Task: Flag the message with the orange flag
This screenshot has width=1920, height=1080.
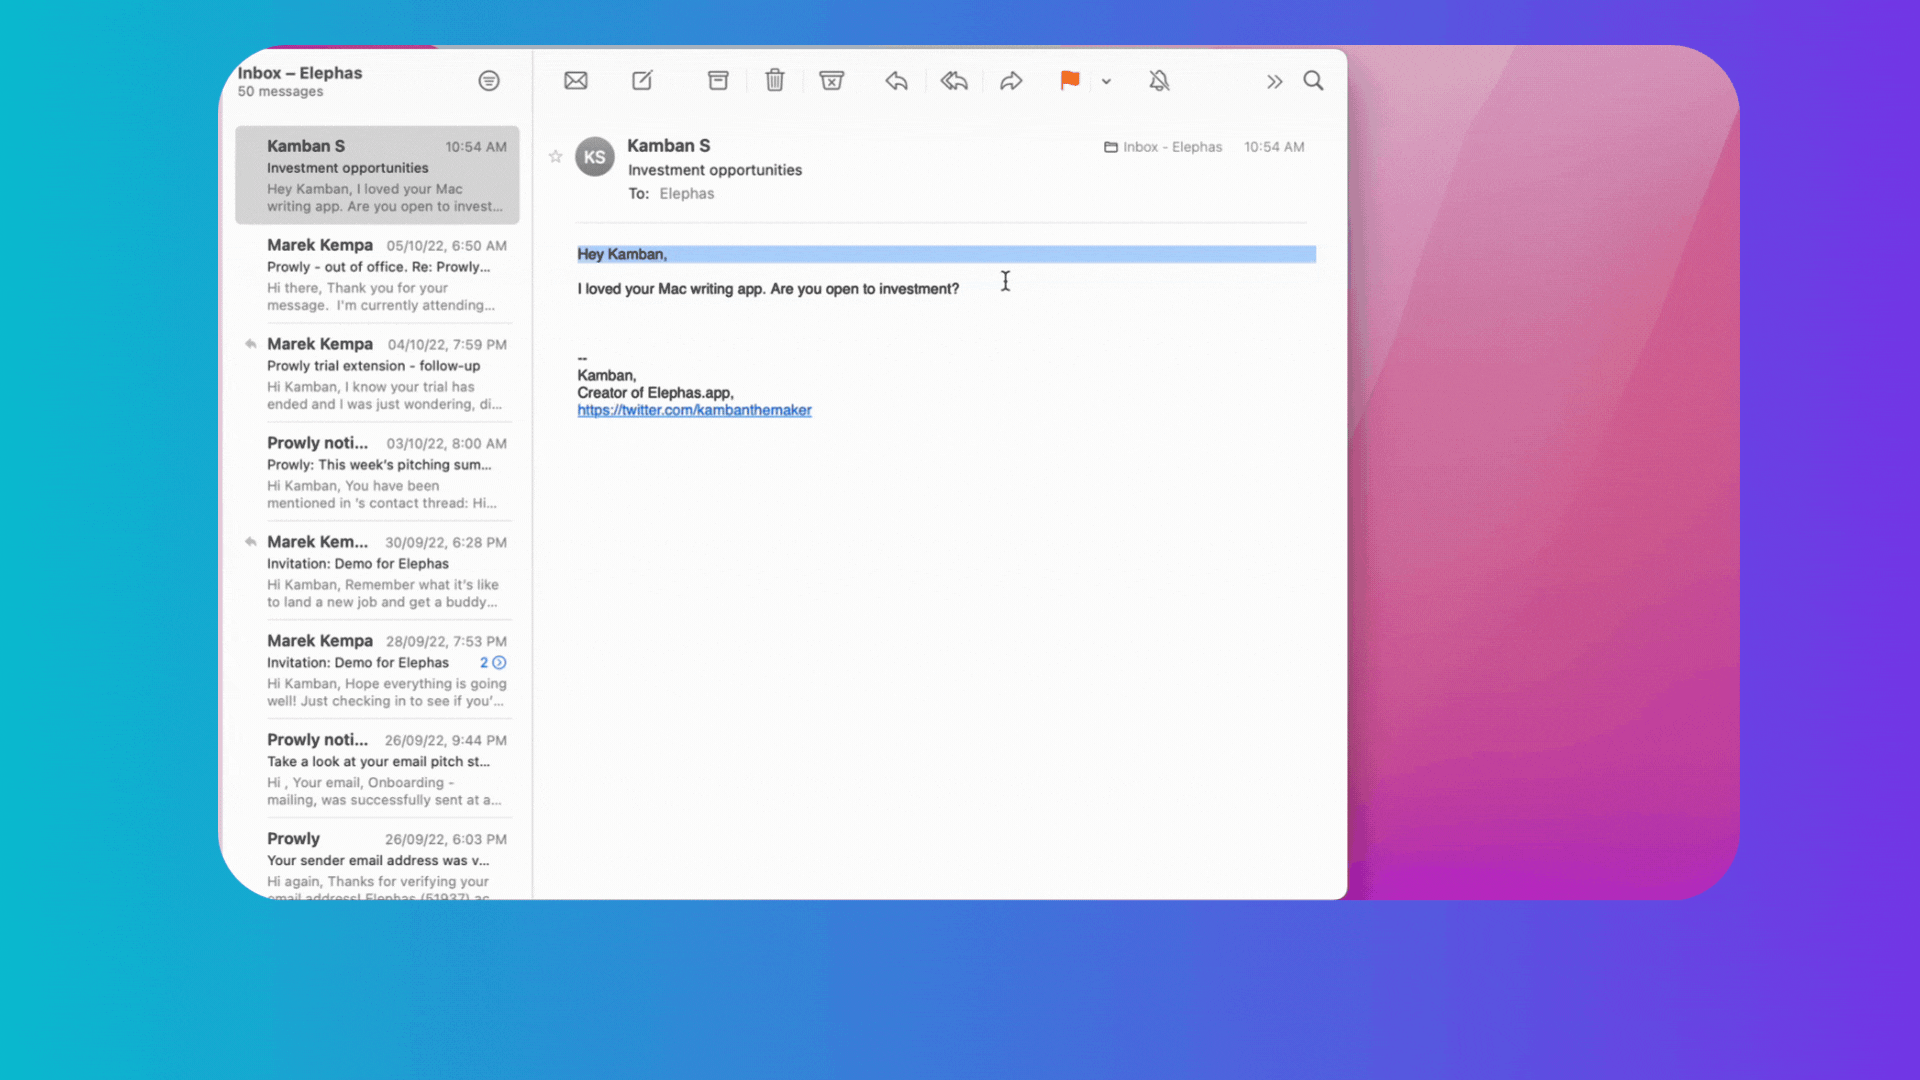Action: 1070,81
